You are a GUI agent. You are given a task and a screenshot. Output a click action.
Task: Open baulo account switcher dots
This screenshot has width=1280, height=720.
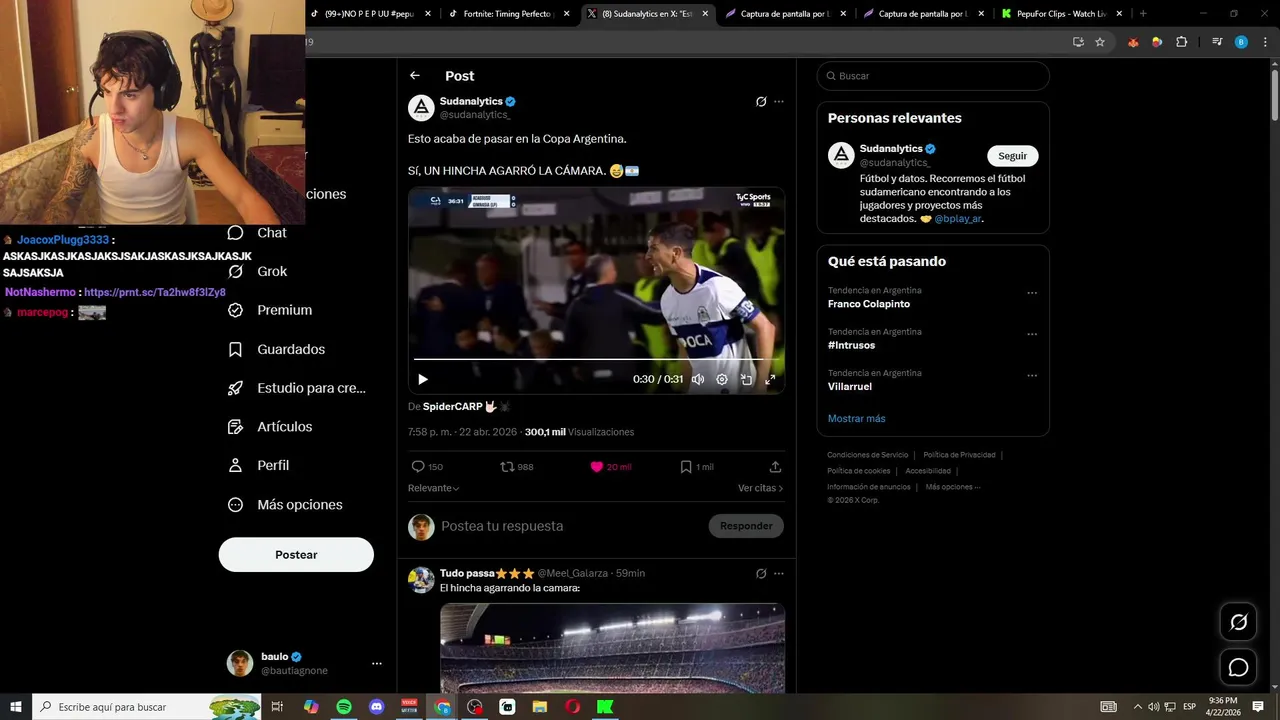point(377,663)
